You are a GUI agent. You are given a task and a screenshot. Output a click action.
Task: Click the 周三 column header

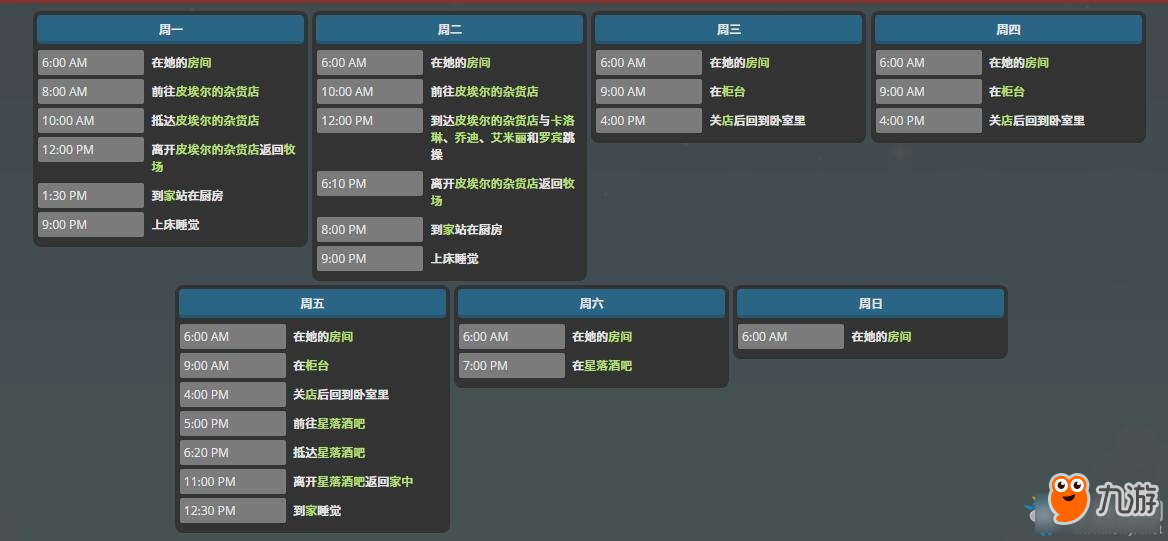tap(728, 30)
